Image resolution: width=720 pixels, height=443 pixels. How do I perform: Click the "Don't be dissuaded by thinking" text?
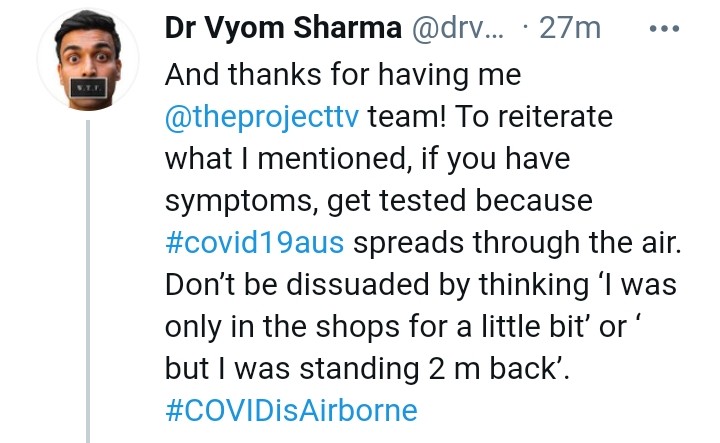(373, 285)
